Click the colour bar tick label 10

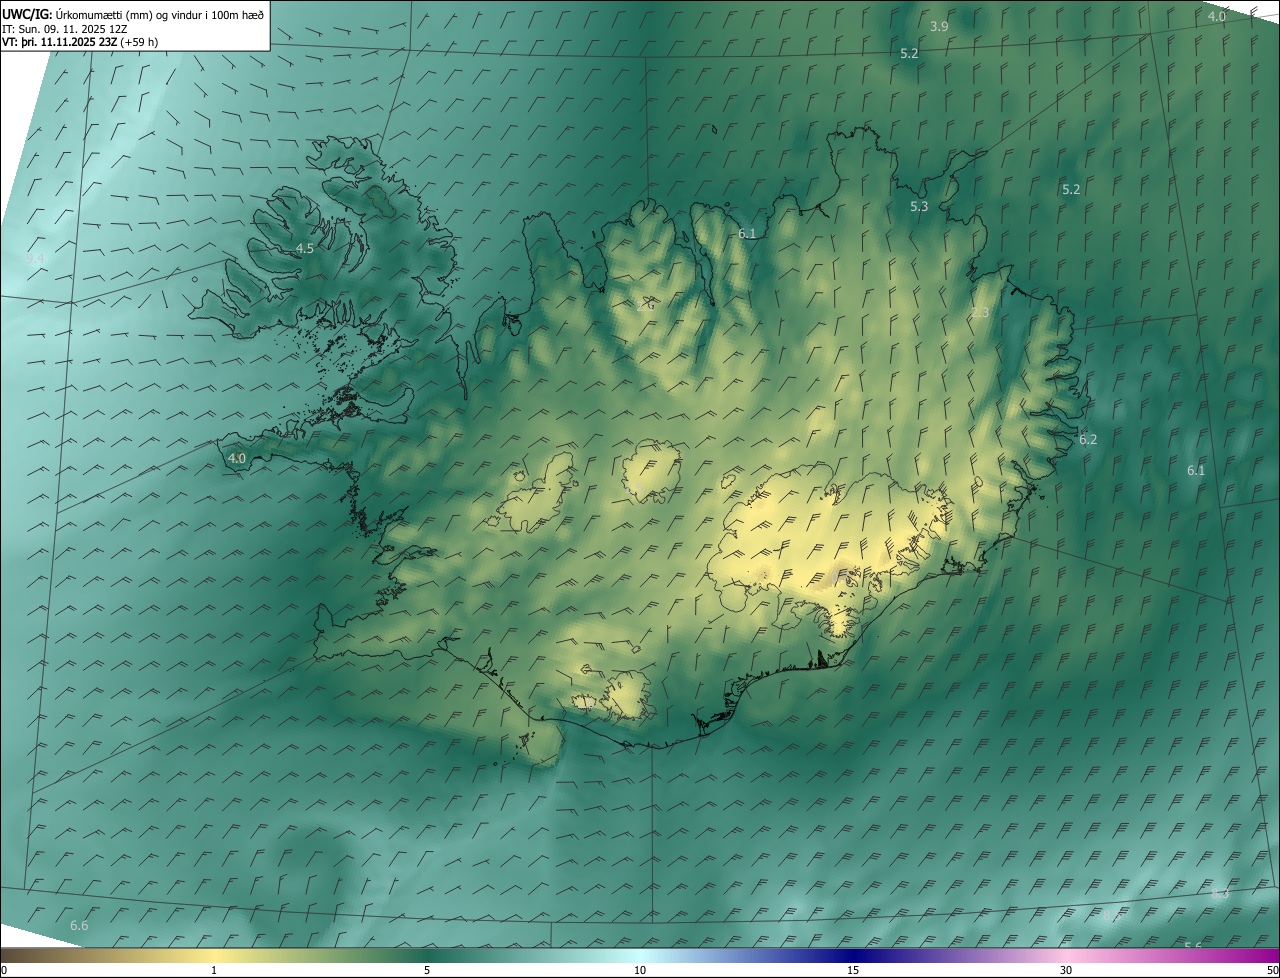pos(640,971)
